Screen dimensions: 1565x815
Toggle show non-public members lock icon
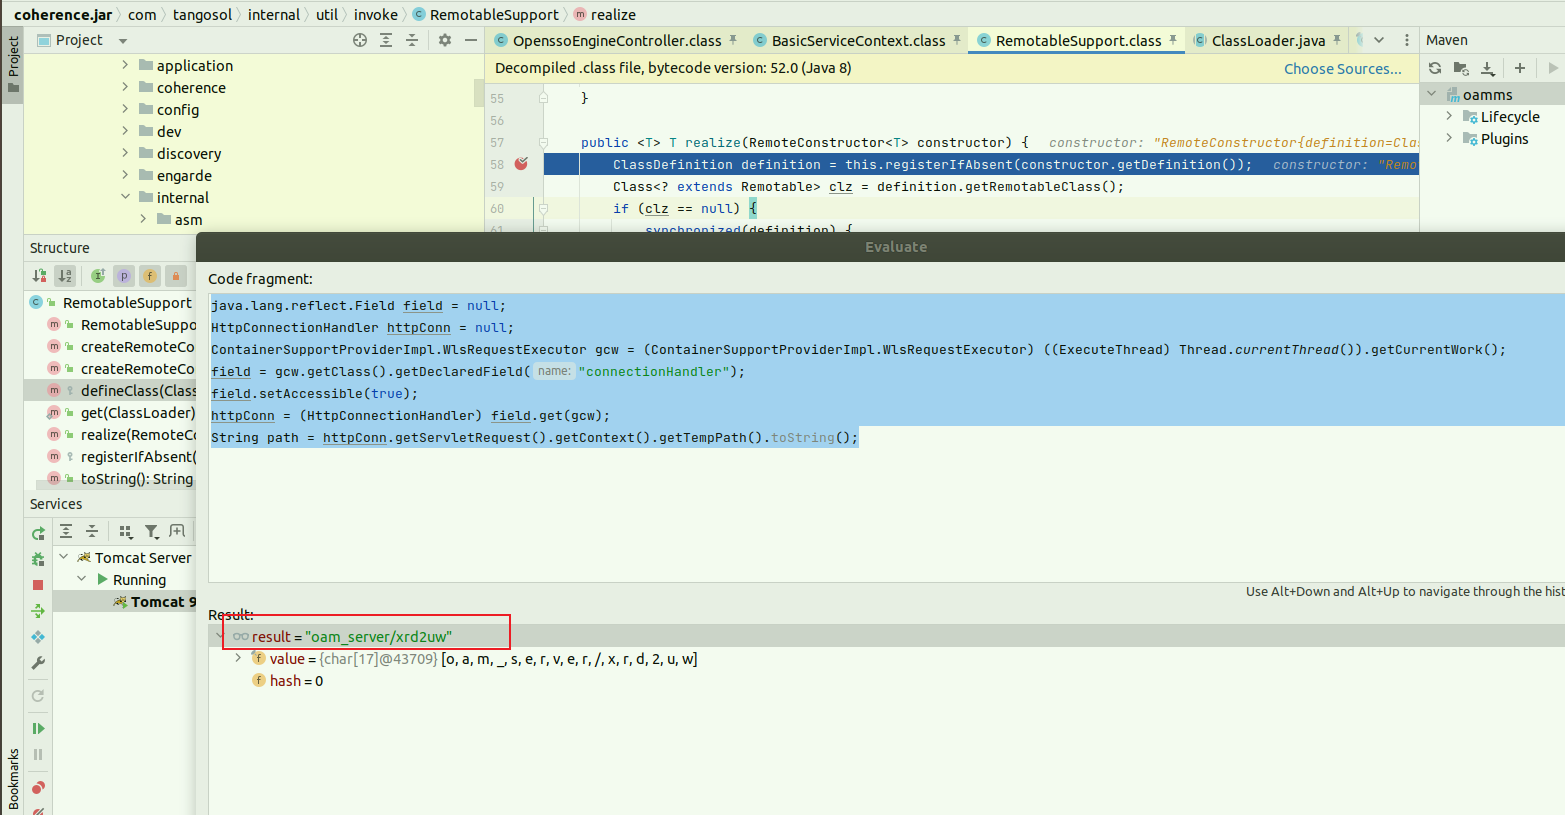176,275
